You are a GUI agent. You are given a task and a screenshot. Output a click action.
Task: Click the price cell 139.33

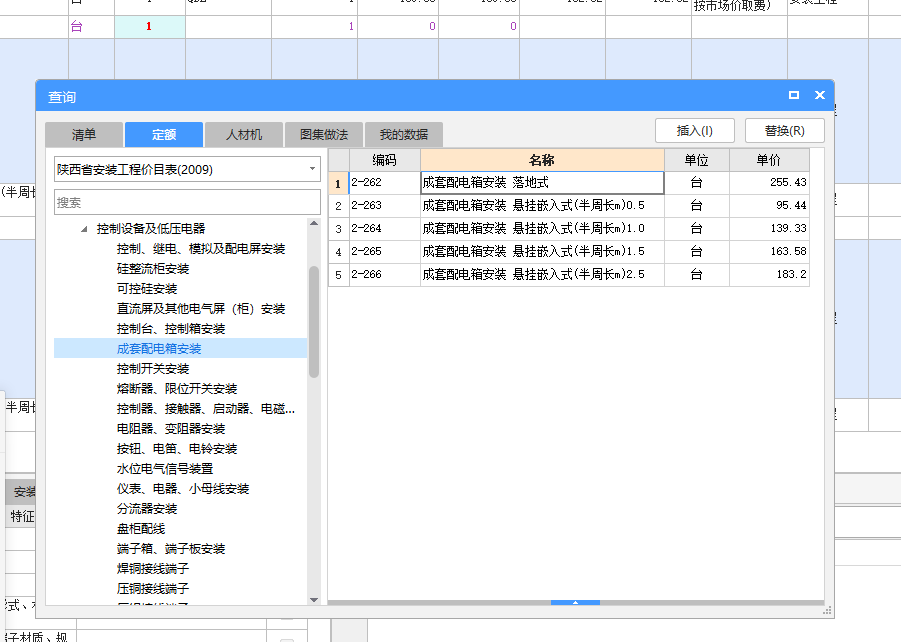click(x=769, y=229)
